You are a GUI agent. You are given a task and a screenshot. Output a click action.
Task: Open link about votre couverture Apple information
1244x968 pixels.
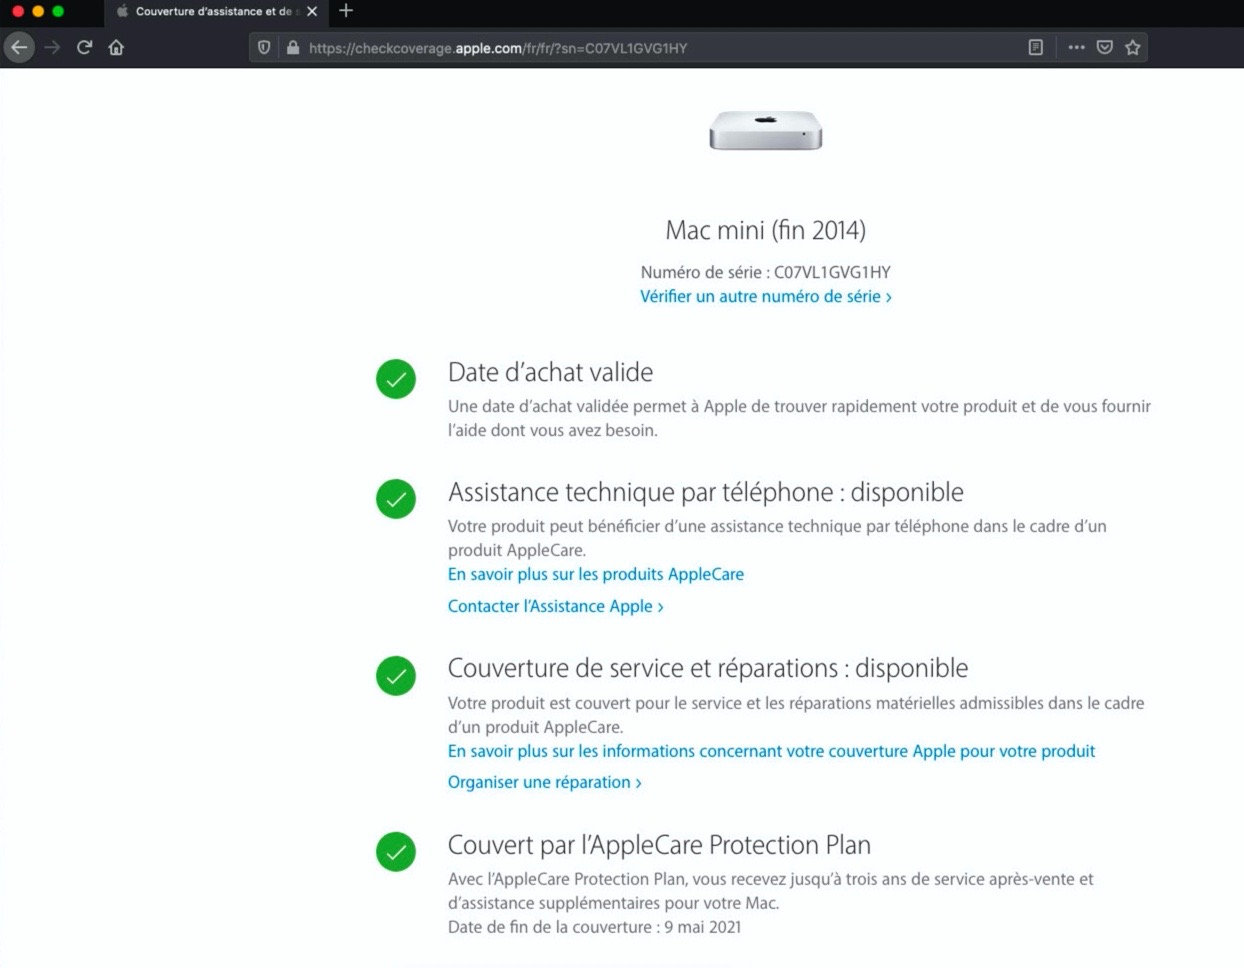(x=772, y=751)
